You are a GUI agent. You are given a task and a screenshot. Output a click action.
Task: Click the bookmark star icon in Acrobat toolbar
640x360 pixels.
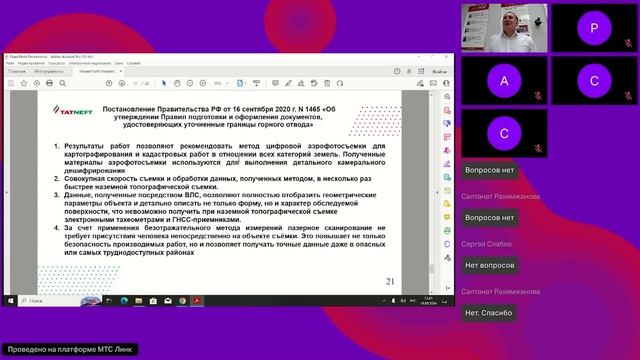pos(24,83)
